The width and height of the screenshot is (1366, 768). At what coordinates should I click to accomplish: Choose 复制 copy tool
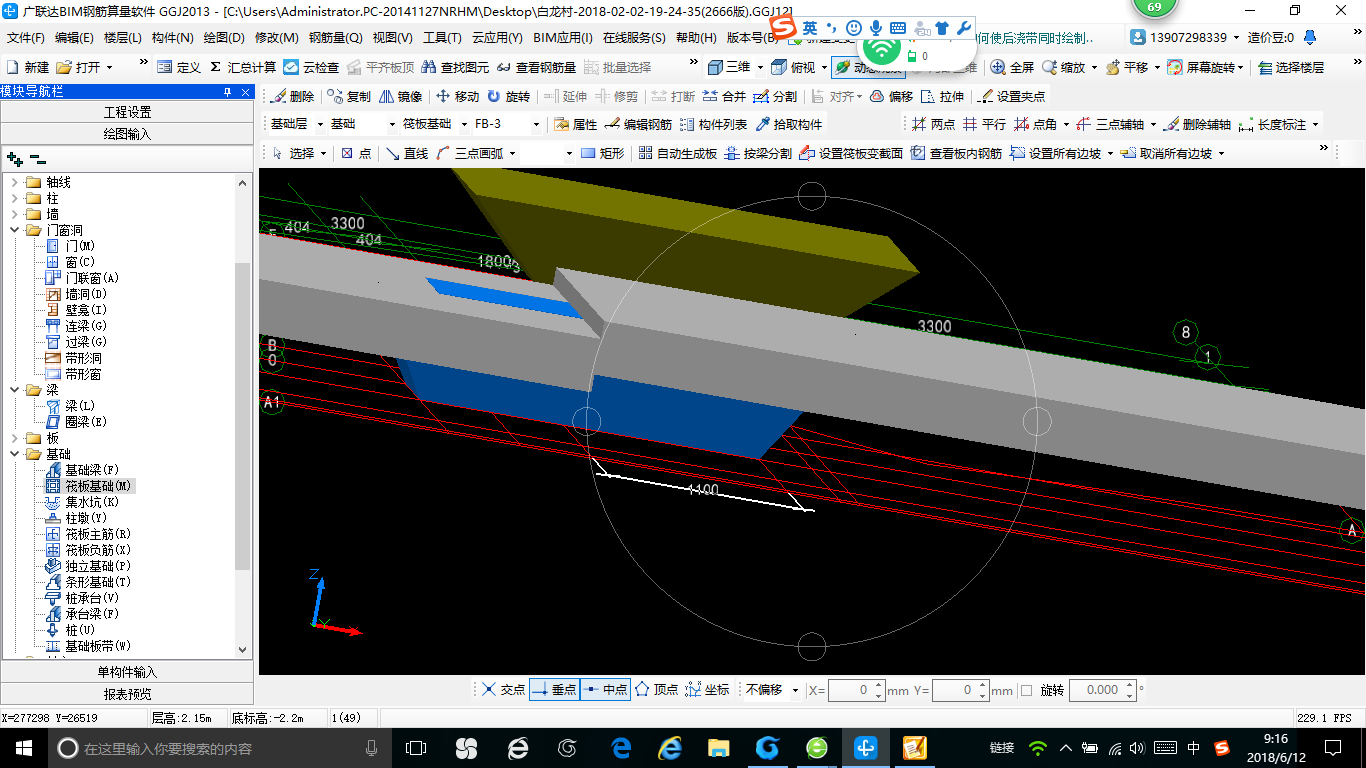(x=348, y=97)
